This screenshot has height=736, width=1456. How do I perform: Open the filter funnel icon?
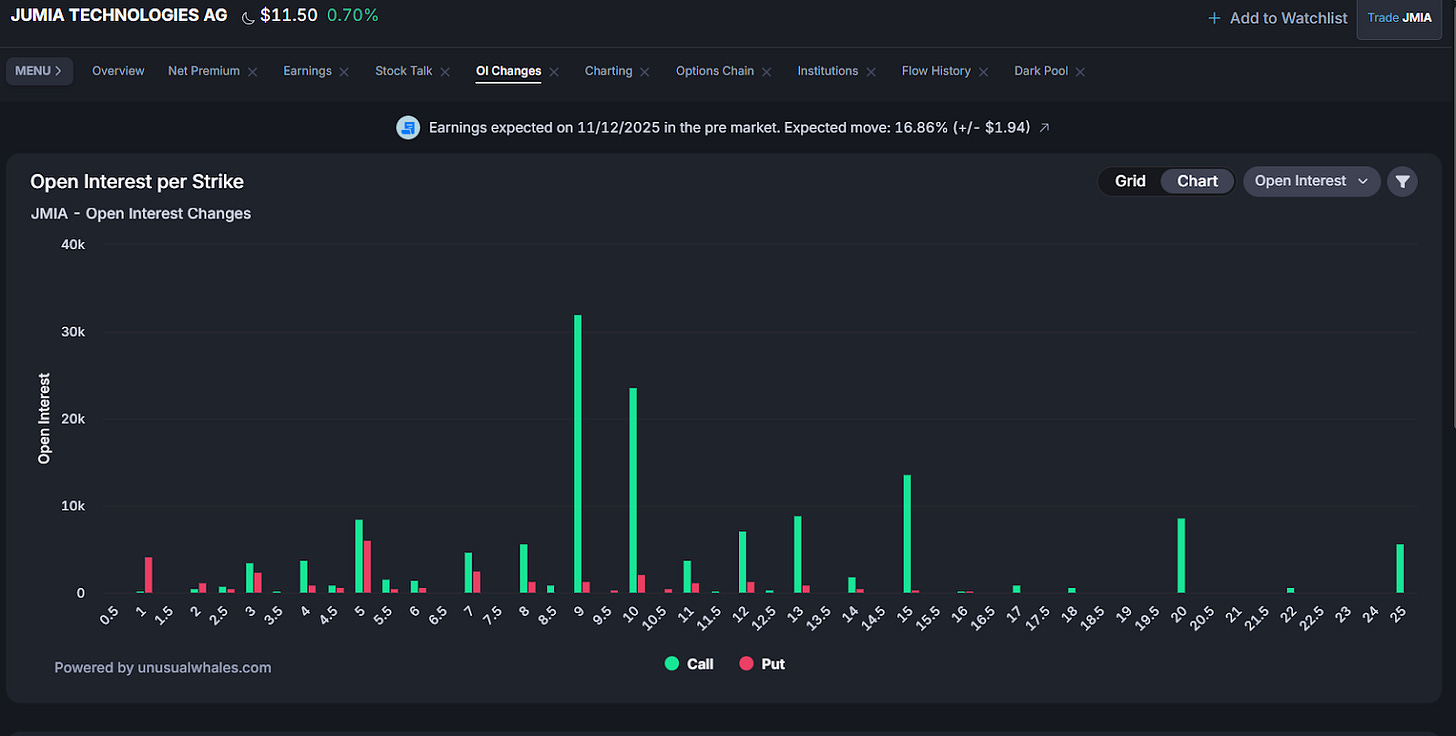(x=1402, y=181)
